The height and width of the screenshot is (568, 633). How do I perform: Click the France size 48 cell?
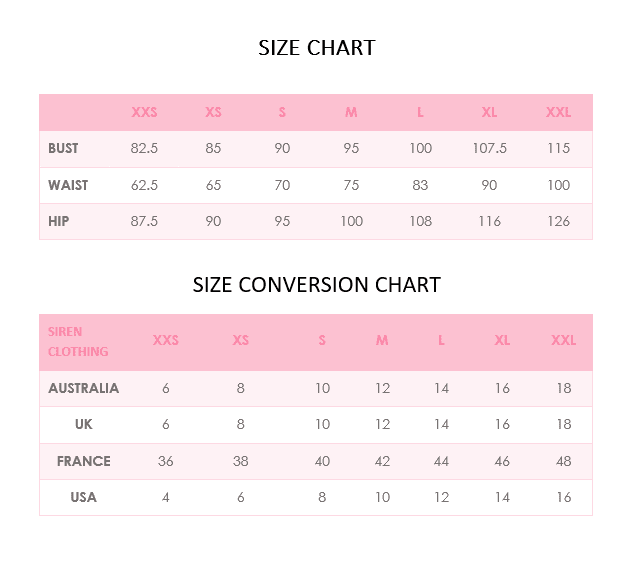[564, 461]
